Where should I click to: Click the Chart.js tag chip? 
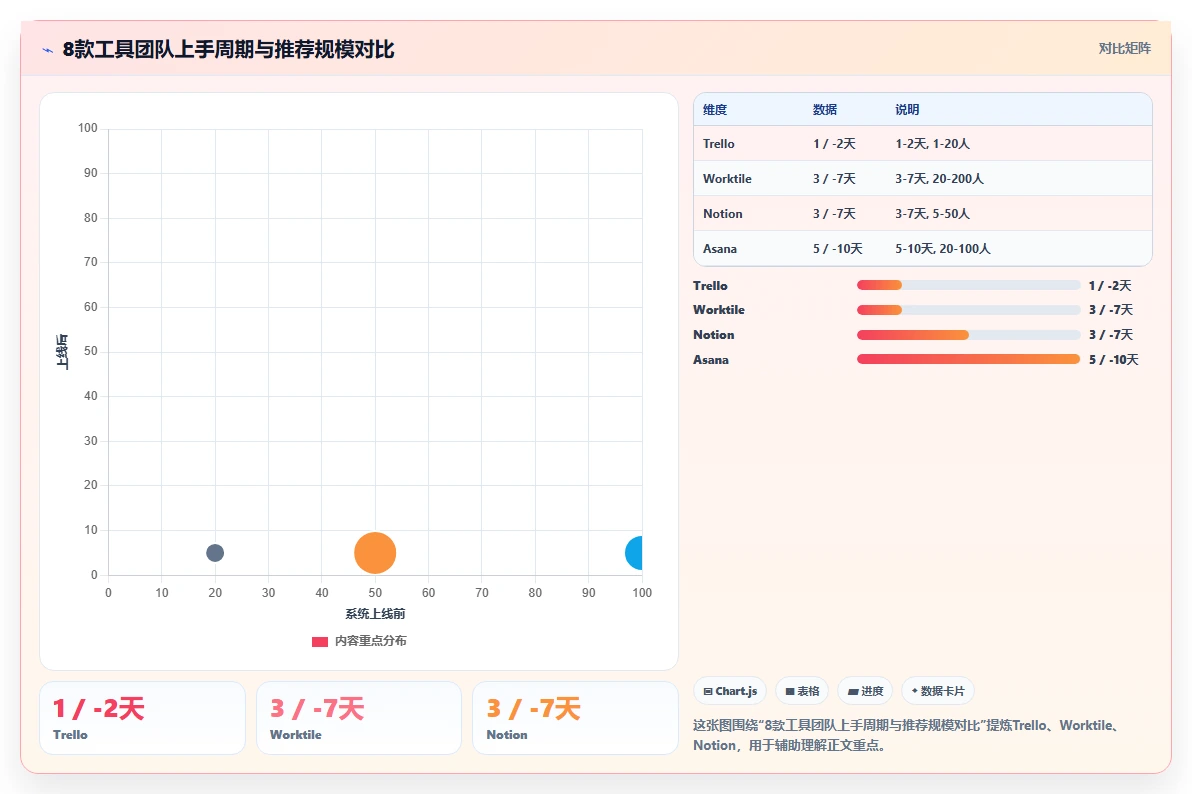pos(730,691)
